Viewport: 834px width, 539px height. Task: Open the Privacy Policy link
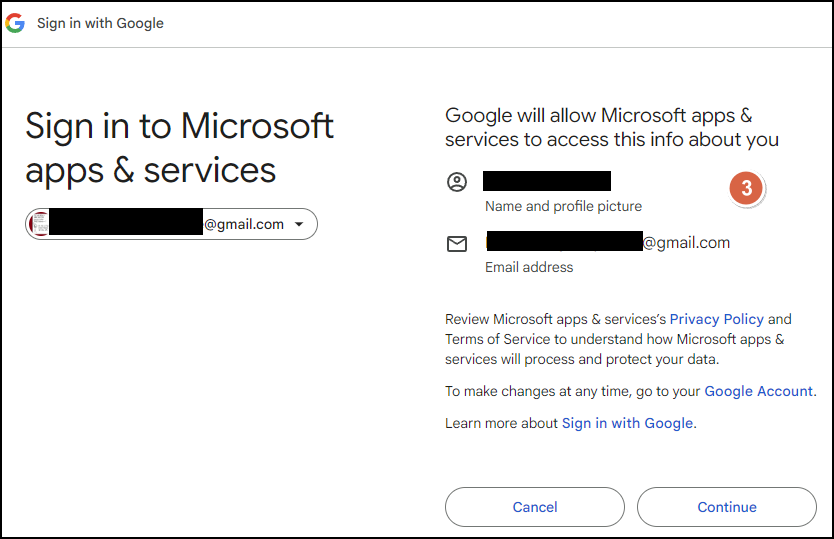716,319
